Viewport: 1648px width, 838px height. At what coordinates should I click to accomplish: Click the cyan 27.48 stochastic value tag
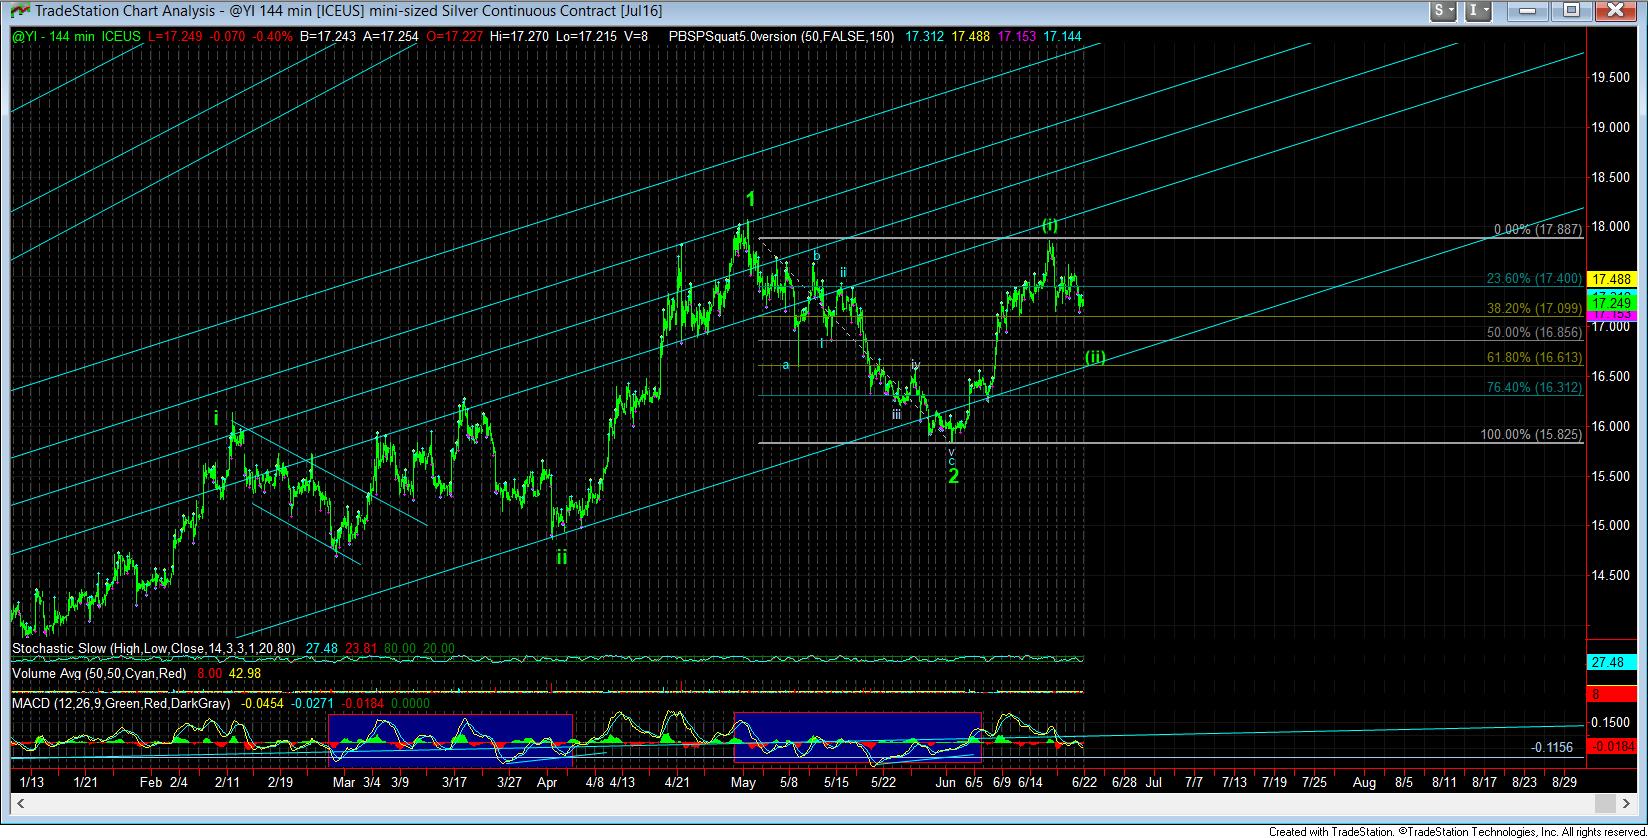tap(1611, 663)
